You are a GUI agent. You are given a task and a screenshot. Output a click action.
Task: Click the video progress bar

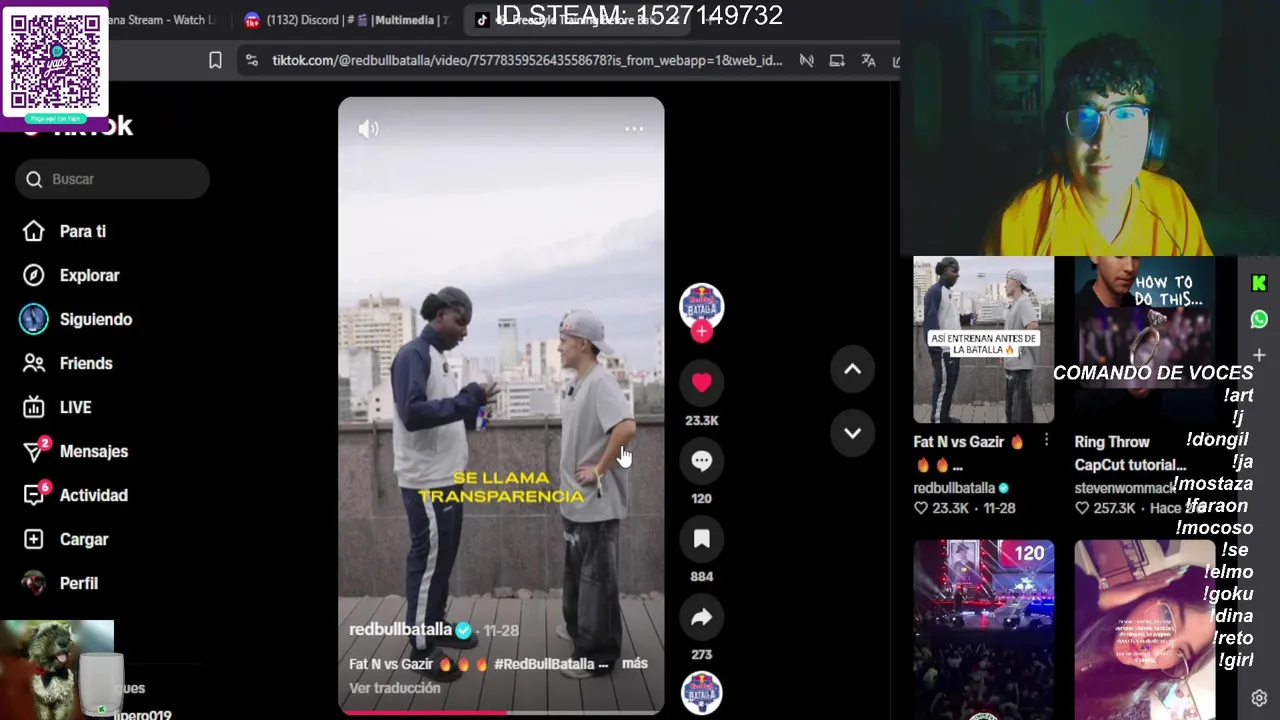click(x=501, y=713)
